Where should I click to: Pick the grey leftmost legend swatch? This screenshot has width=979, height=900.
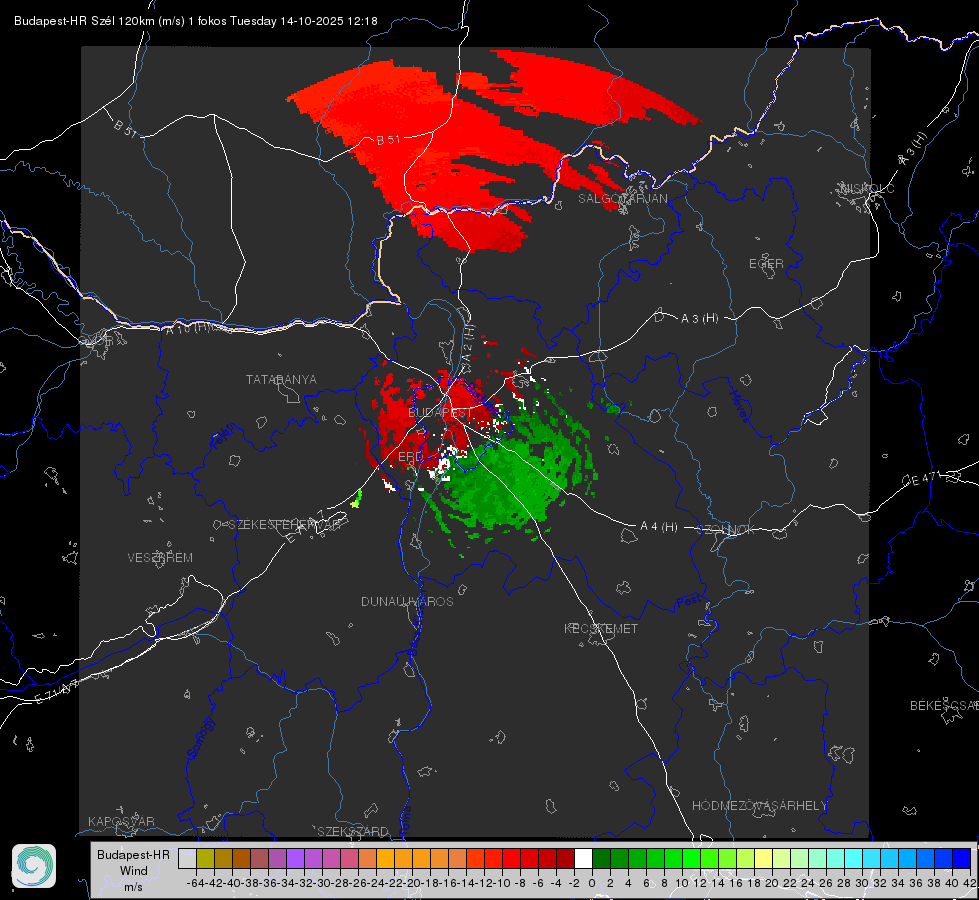point(187,858)
